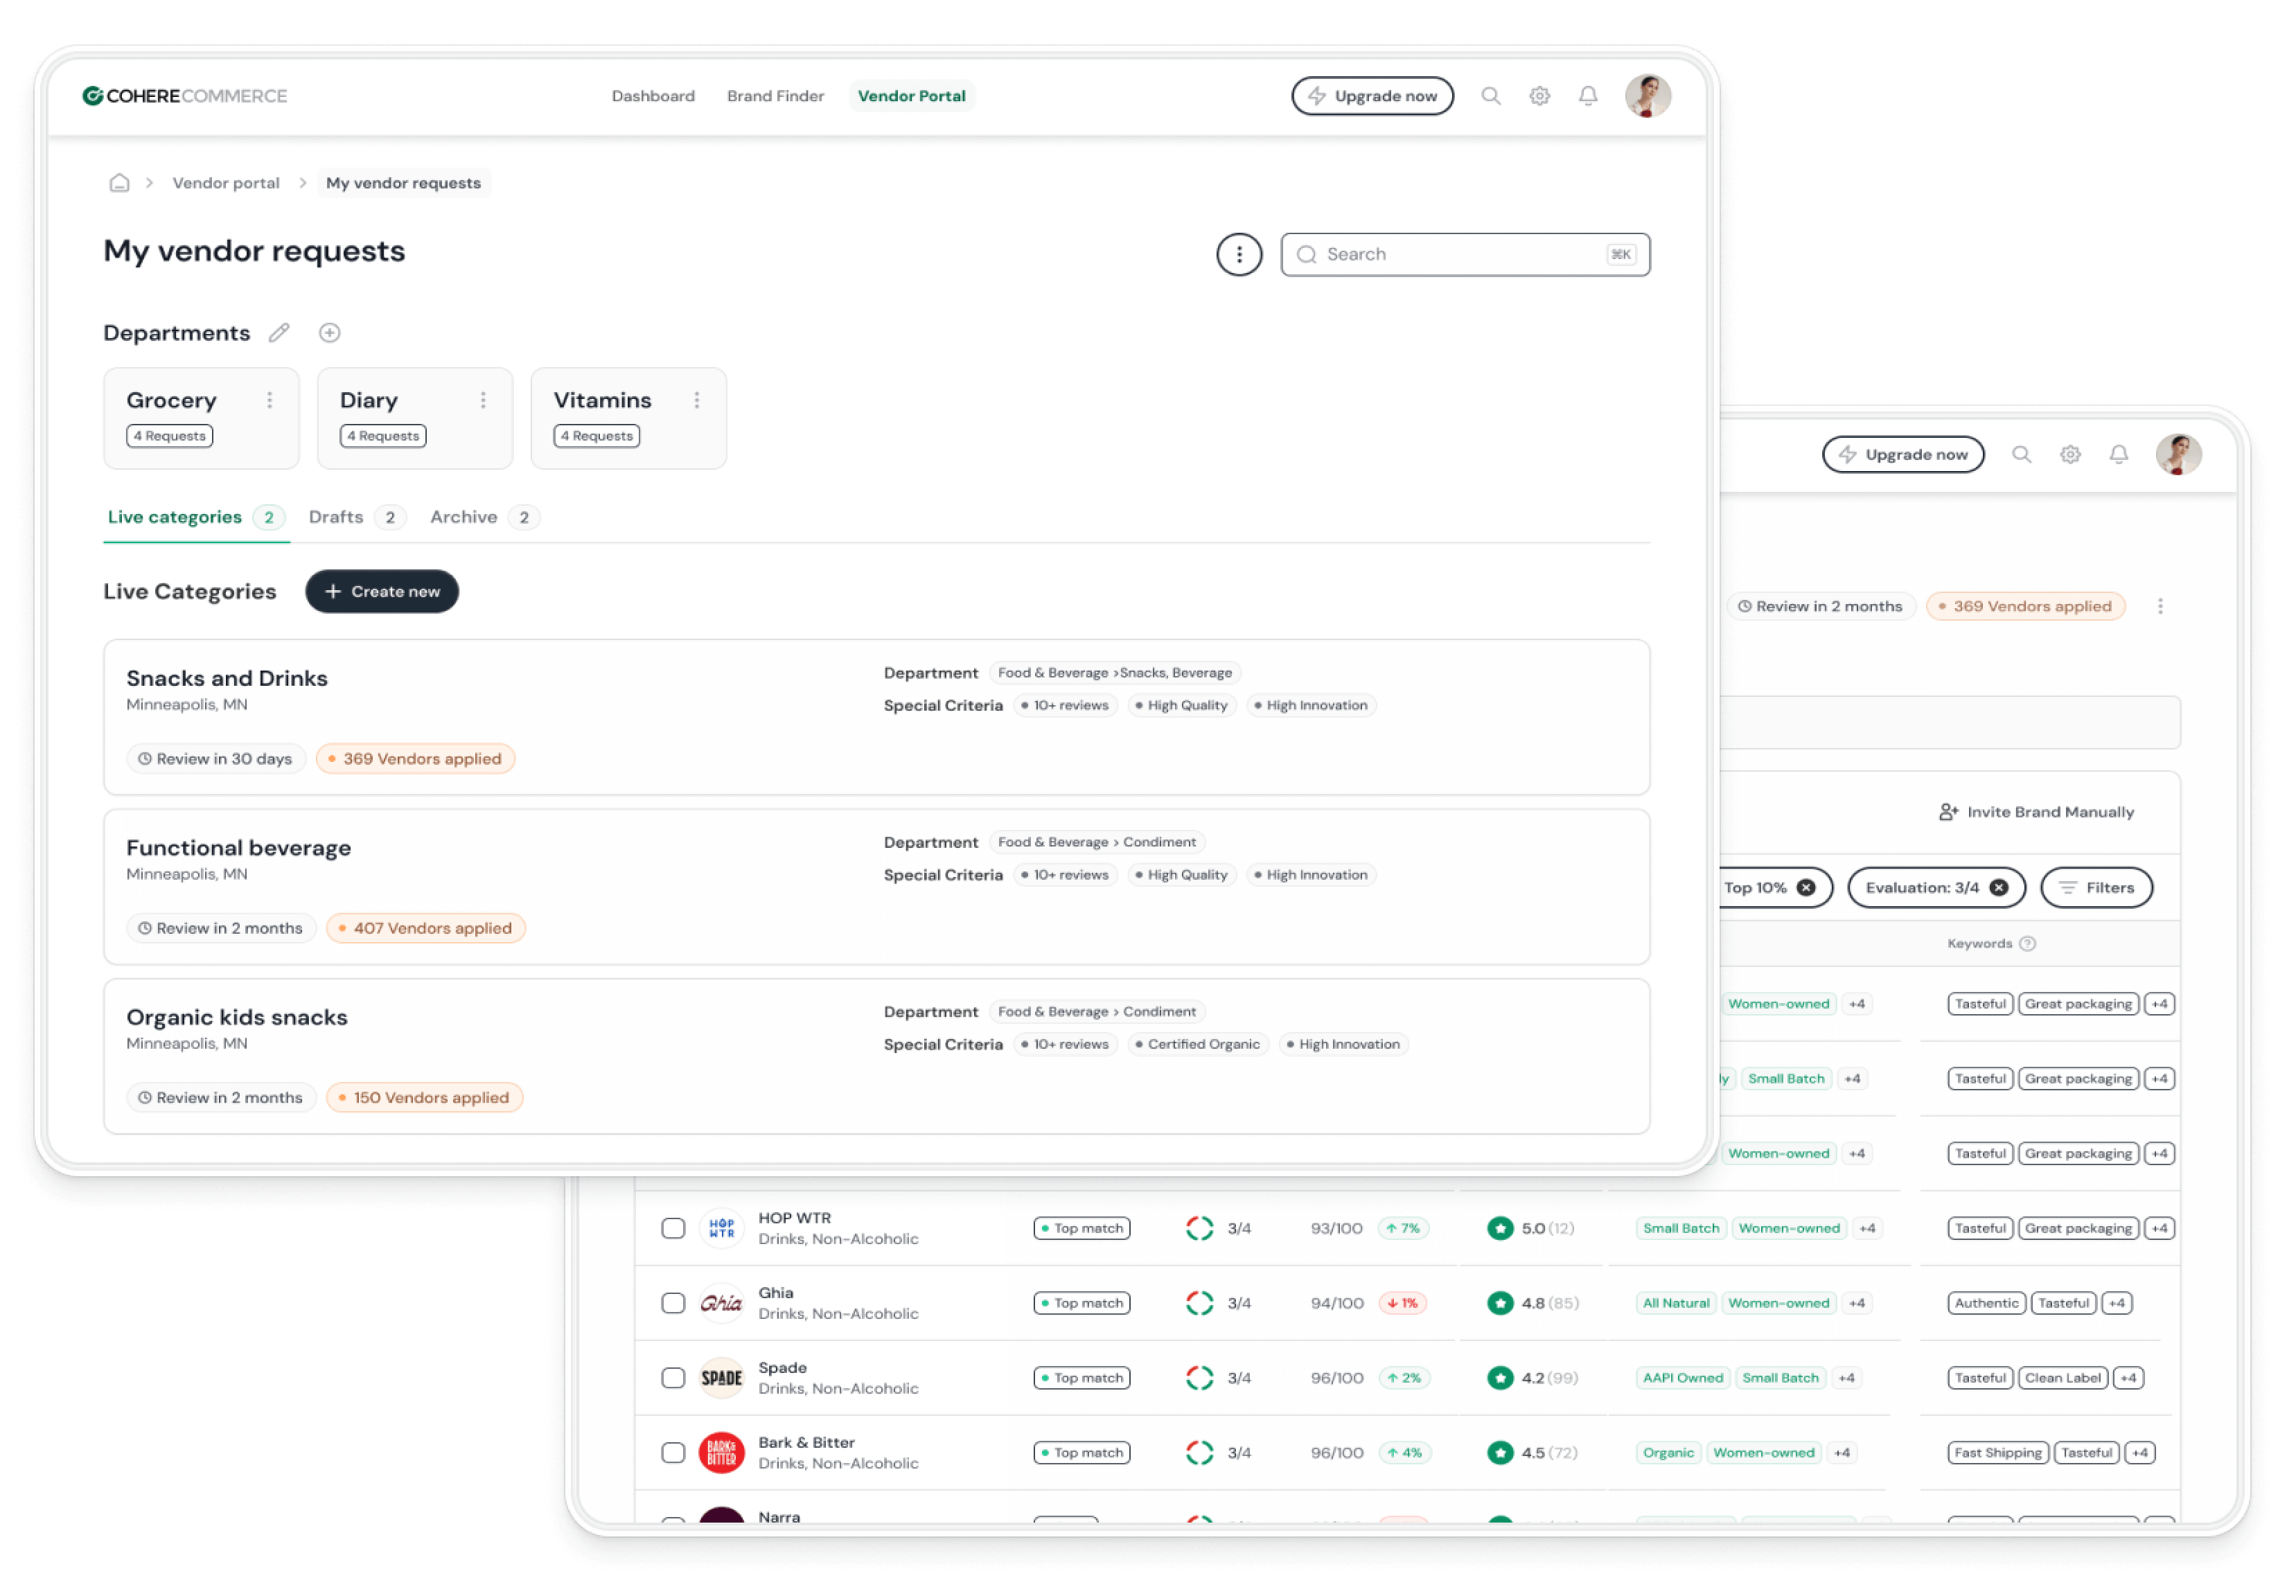
Task: Expand +4 keywords in Bark & Bitter row
Action: (x=2139, y=1454)
